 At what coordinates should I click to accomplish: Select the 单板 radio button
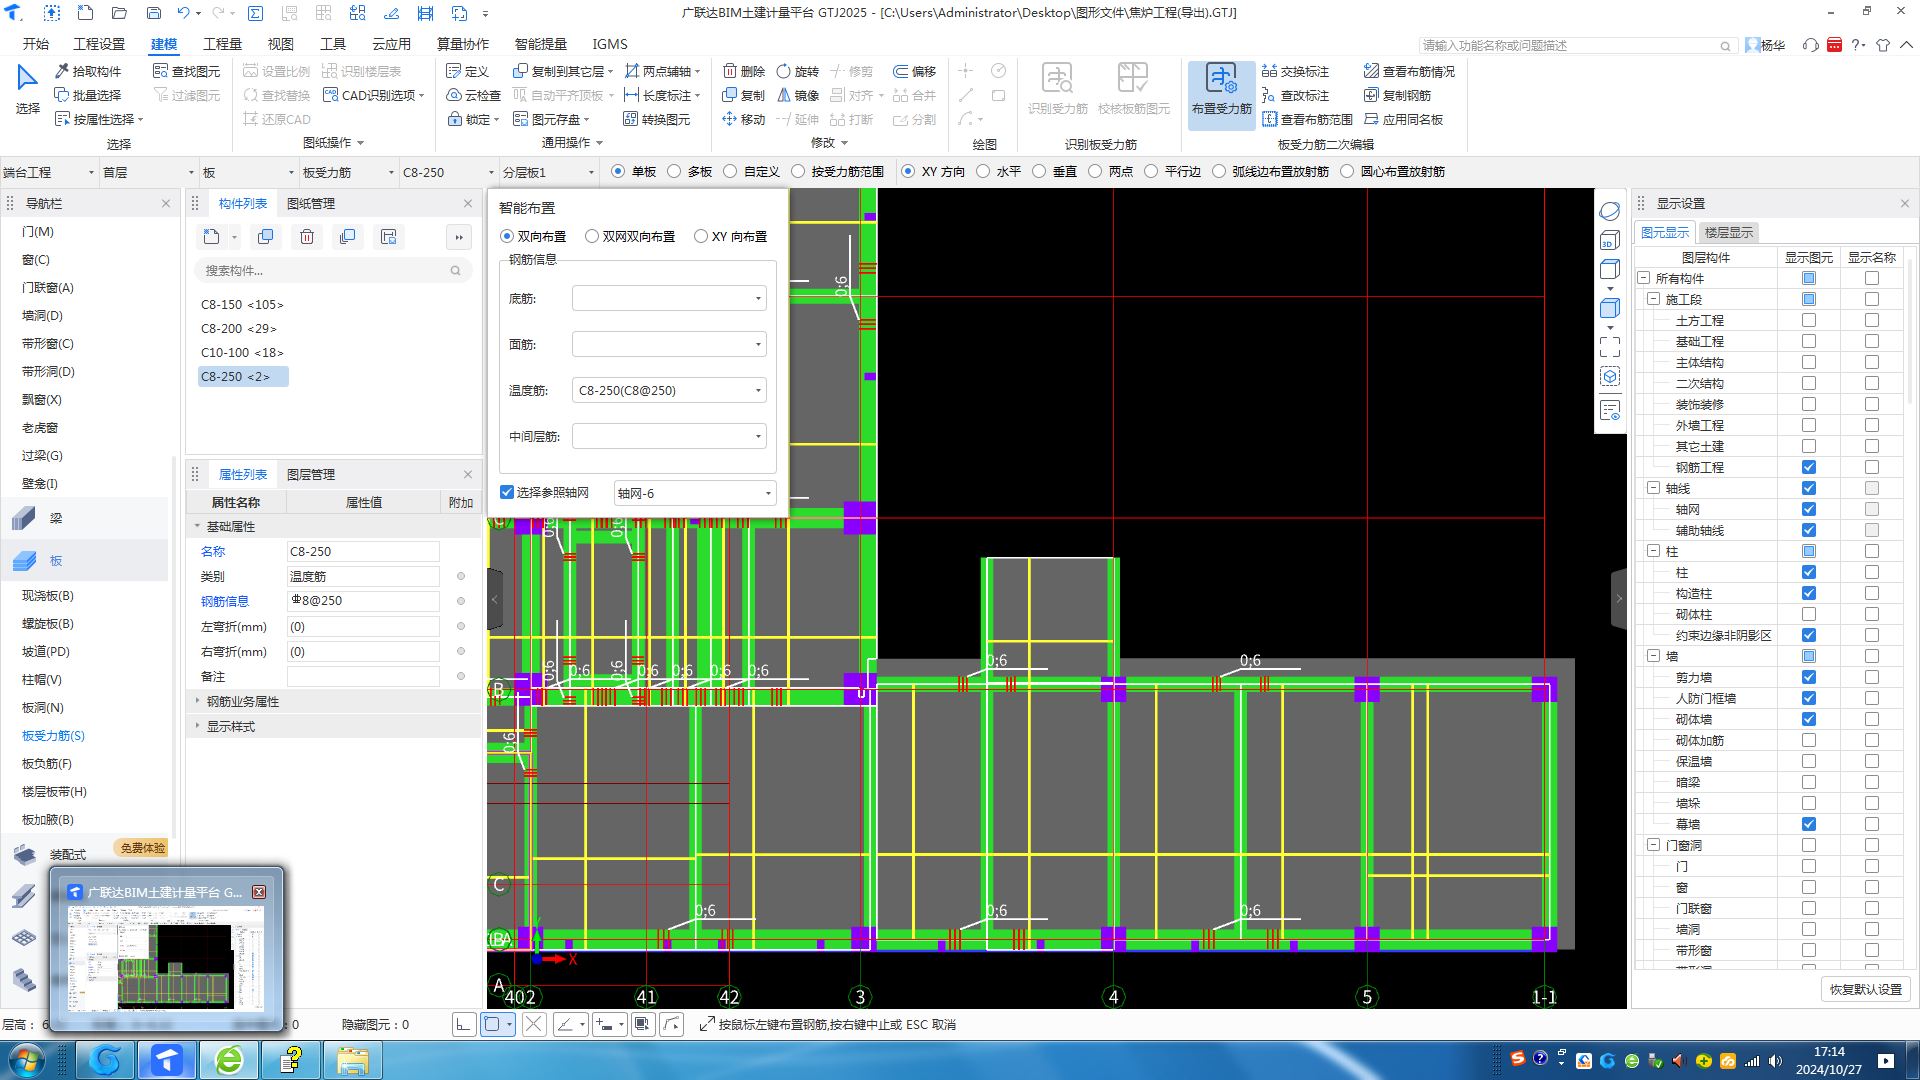click(x=618, y=172)
